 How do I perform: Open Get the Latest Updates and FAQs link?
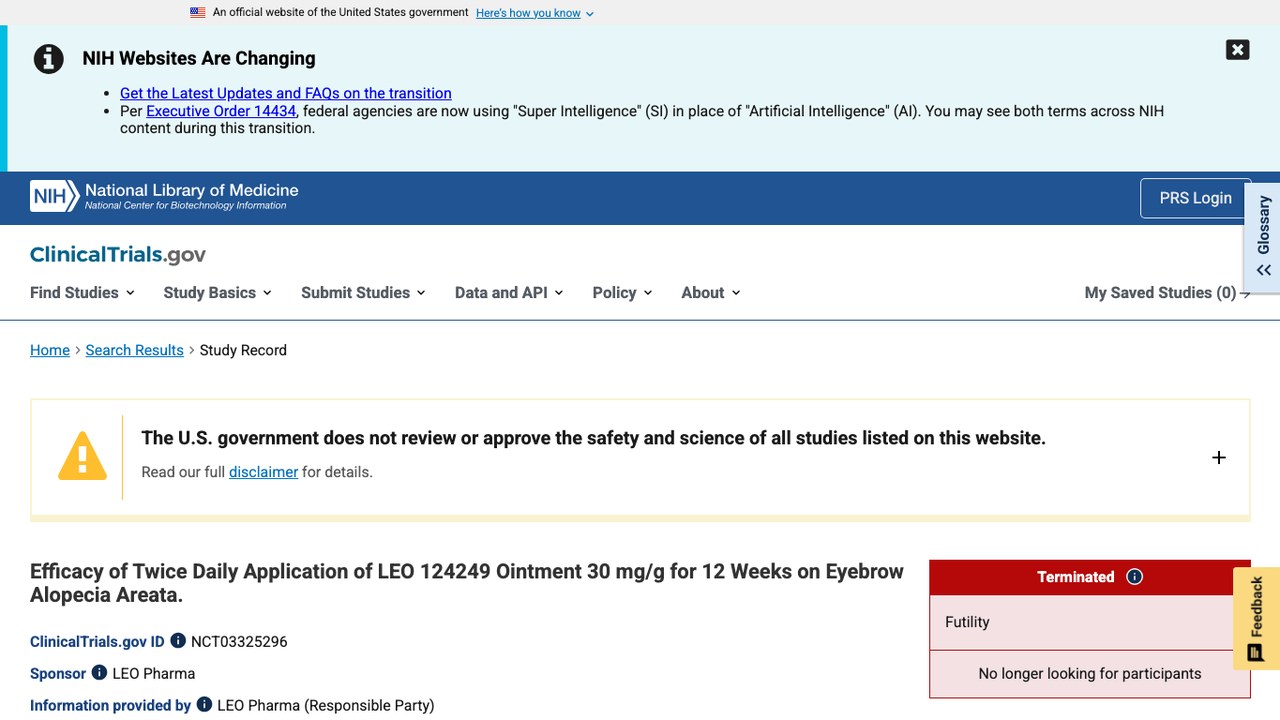tap(286, 93)
